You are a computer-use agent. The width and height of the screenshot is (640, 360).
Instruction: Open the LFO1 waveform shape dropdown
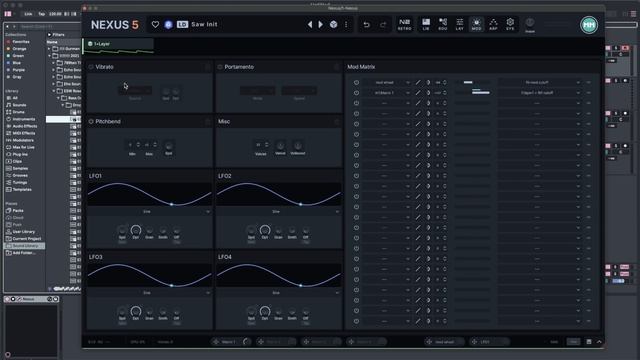point(150,211)
